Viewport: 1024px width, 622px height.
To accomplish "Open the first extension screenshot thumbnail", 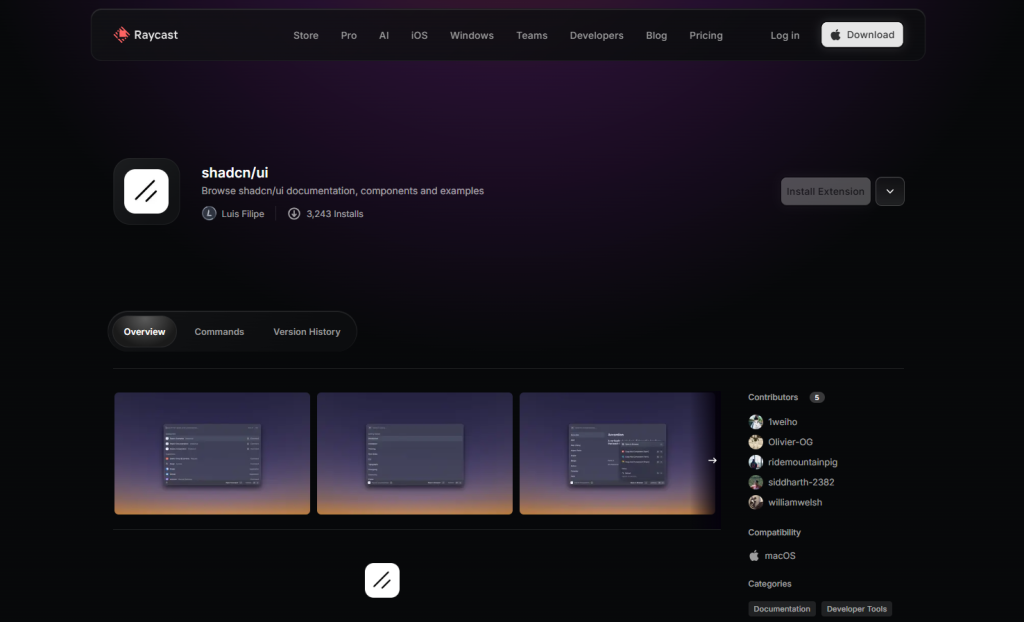I will (x=212, y=453).
